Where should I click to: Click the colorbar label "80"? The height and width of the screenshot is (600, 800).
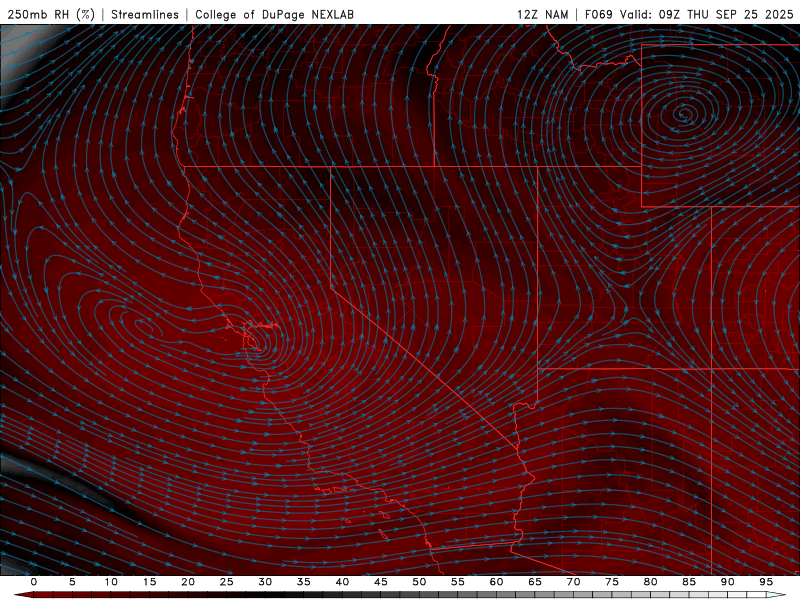(x=650, y=582)
